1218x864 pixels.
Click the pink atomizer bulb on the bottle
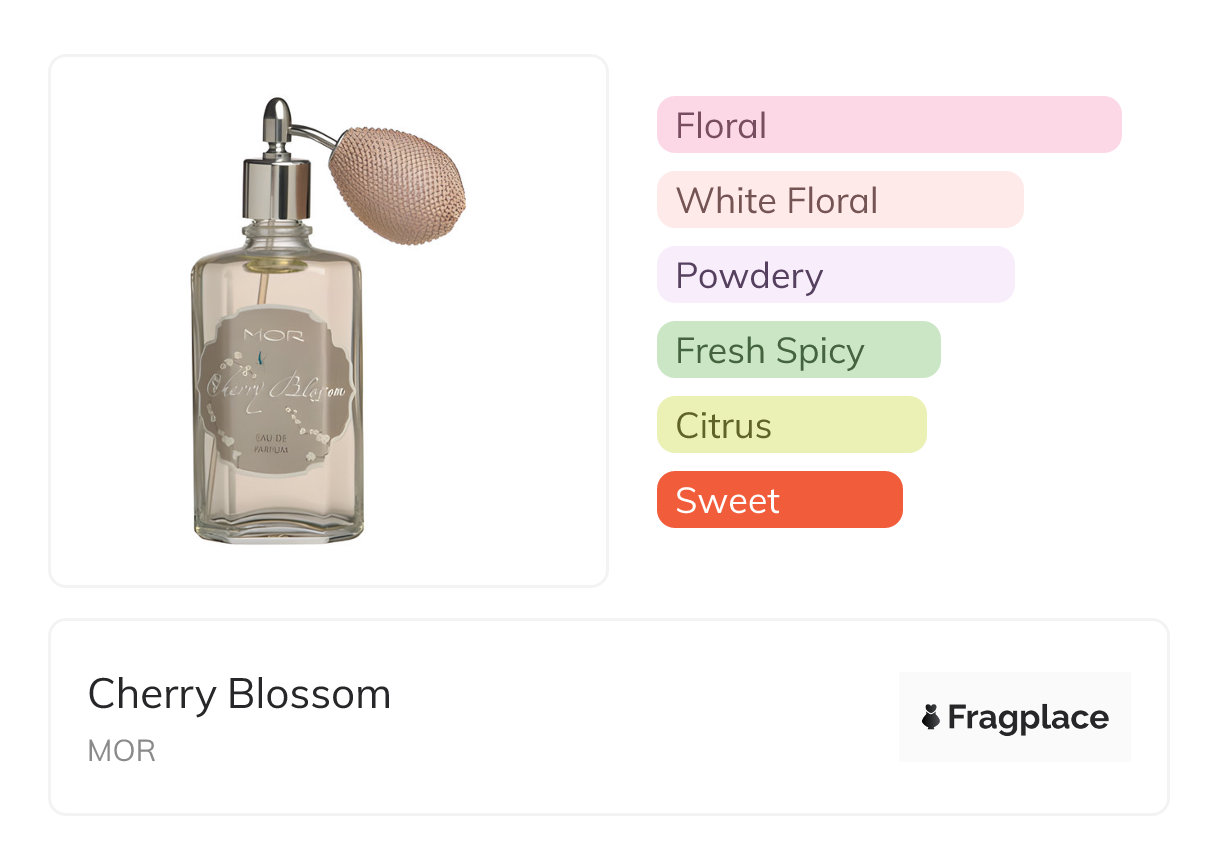[397, 184]
